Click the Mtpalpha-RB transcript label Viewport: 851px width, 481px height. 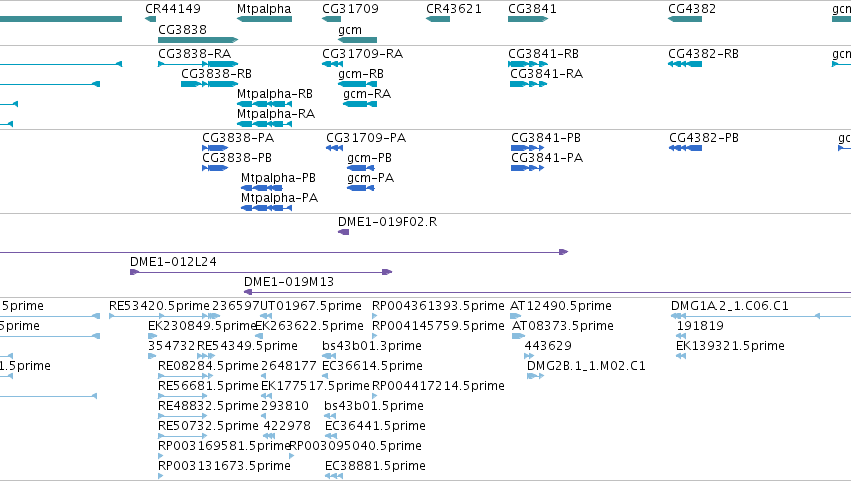pos(275,94)
